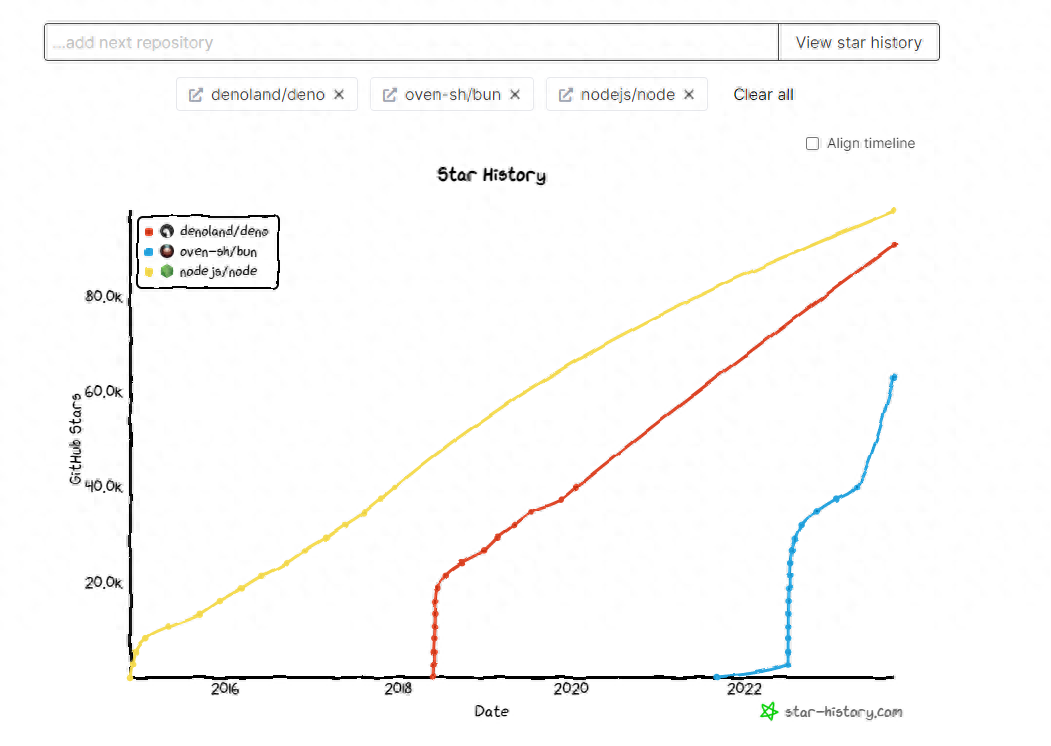Click the yellow nodejs/node legend swatch

[x=149, y=271]
